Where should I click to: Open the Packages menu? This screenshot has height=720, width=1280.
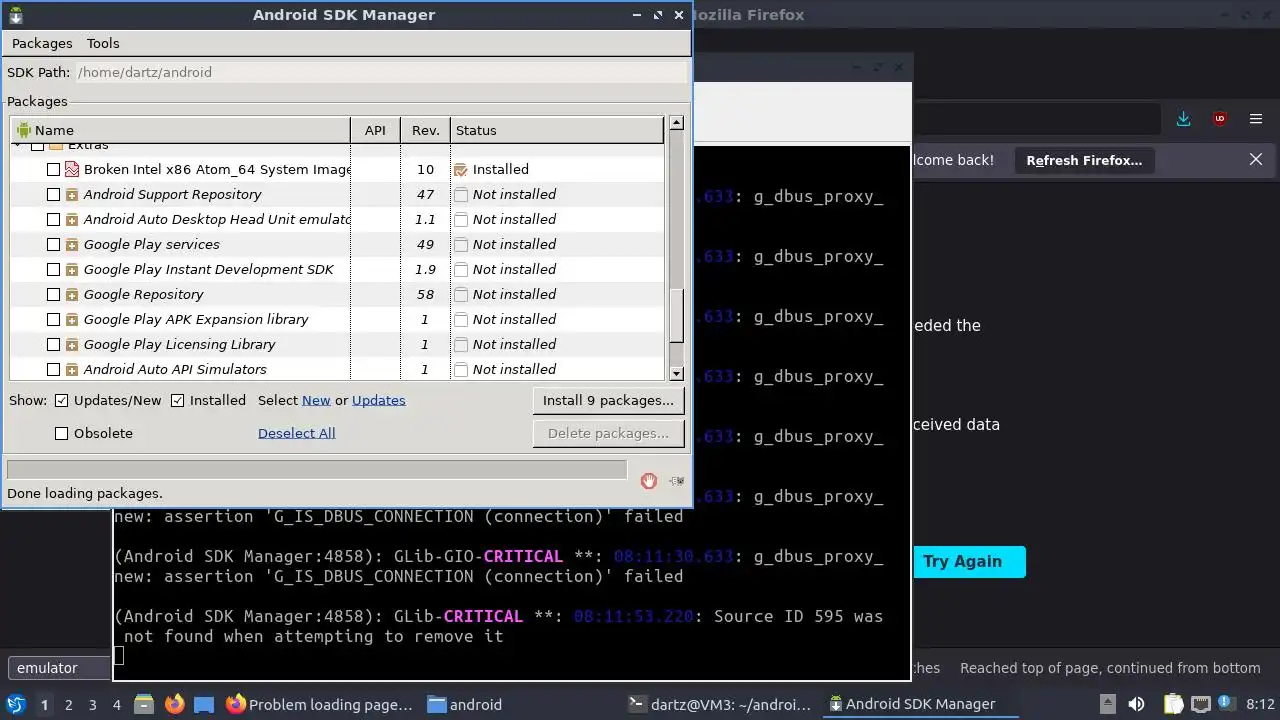click(42, 44)
